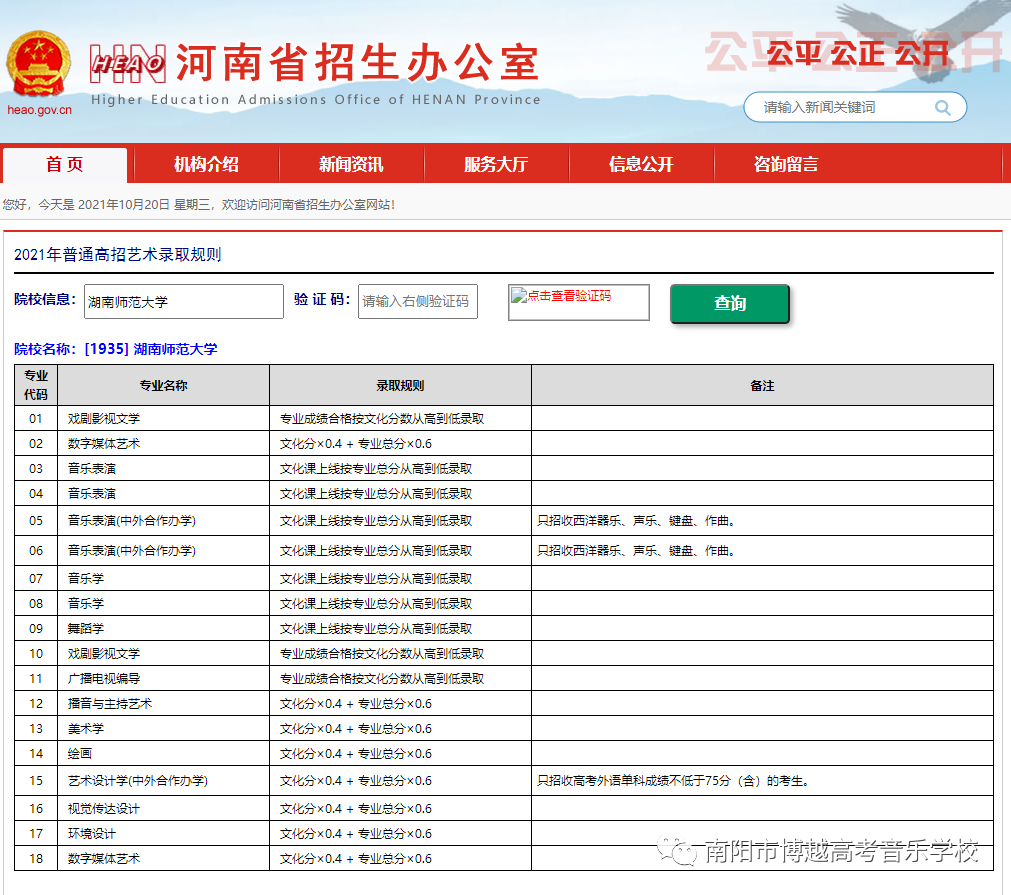Click the 备注 column header

[x=762, y=385]
